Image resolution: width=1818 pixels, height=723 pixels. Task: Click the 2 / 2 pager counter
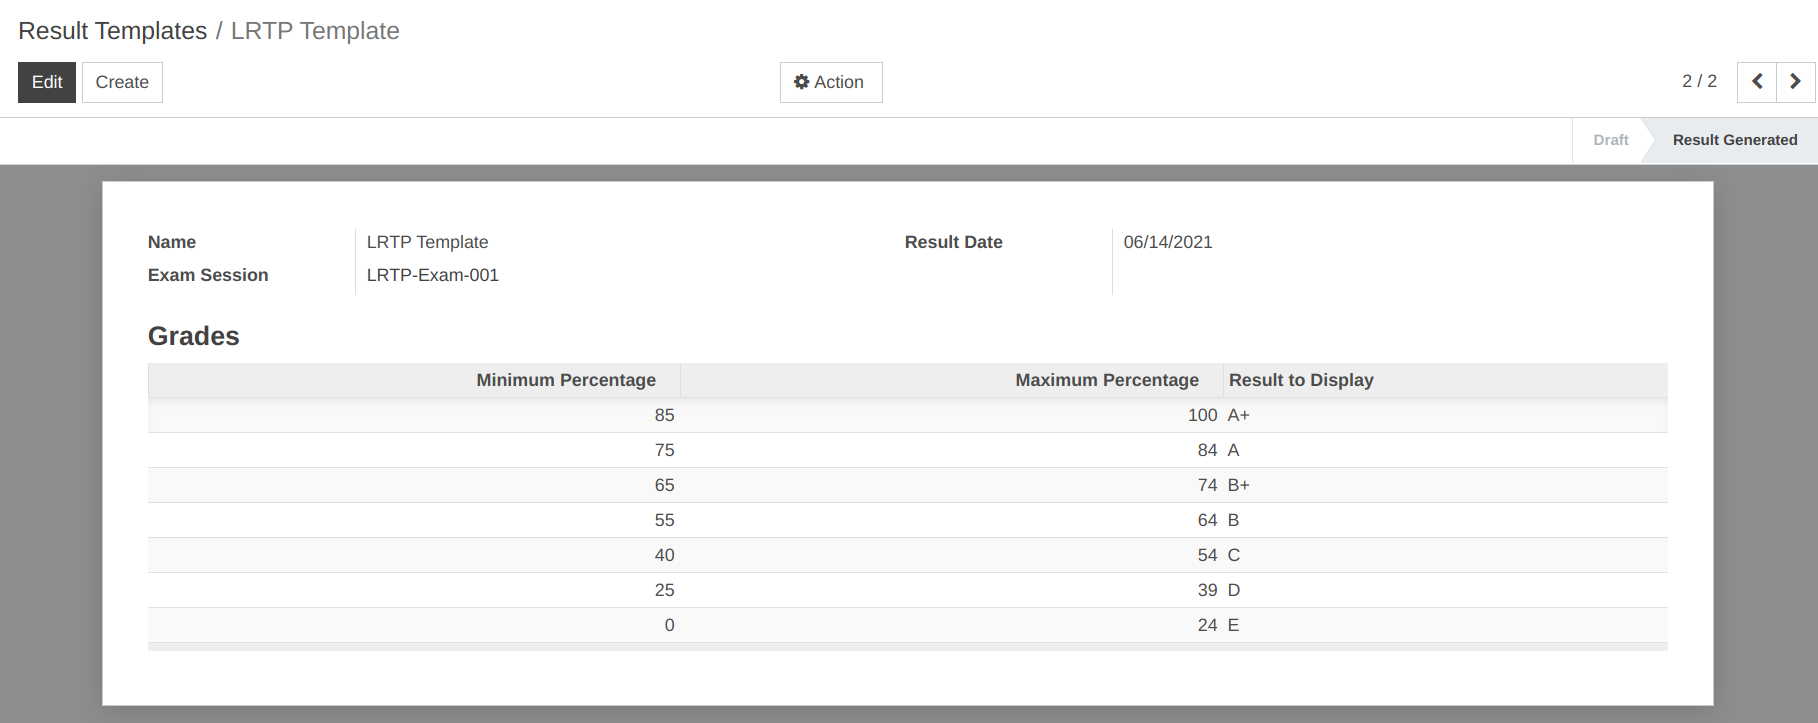1699,81
